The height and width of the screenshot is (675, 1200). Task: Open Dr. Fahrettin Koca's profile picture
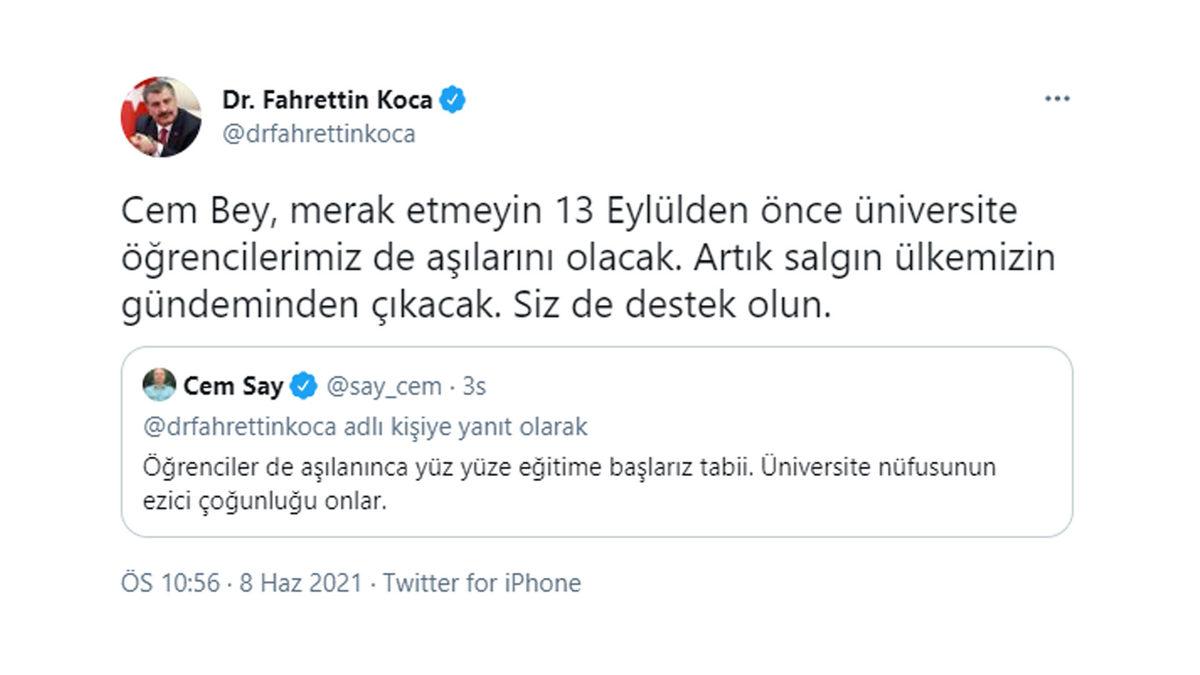(x=158, y=113)
